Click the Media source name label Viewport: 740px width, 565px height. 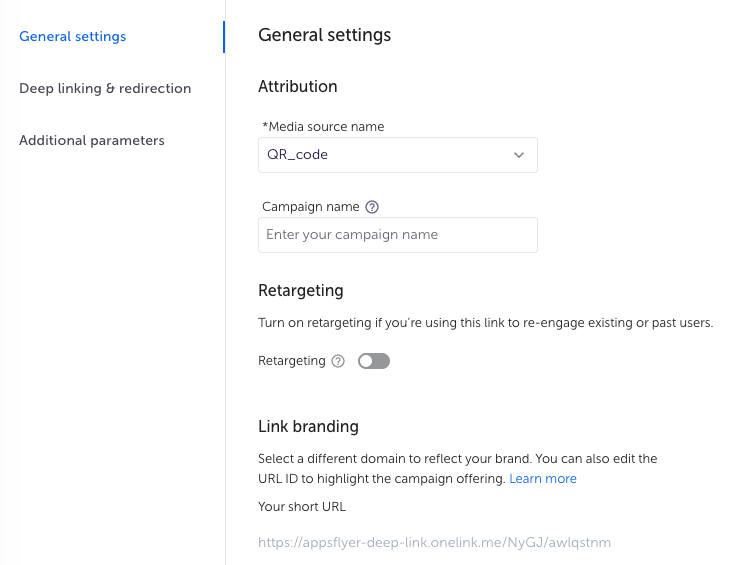[323, 126]
